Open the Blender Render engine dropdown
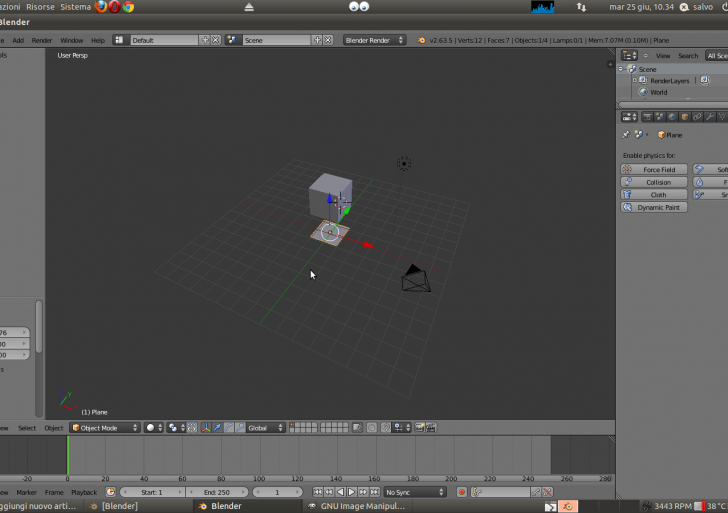 pyautogui.click(x=375, y=40)
